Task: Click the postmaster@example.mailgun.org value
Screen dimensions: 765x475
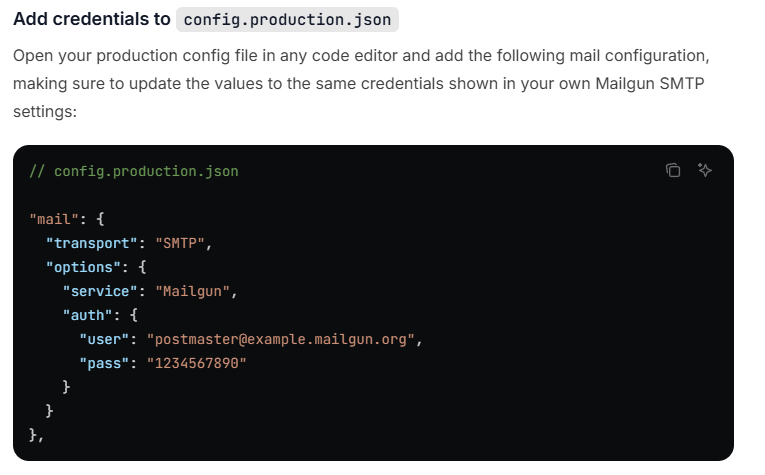Action: point(281,339)
